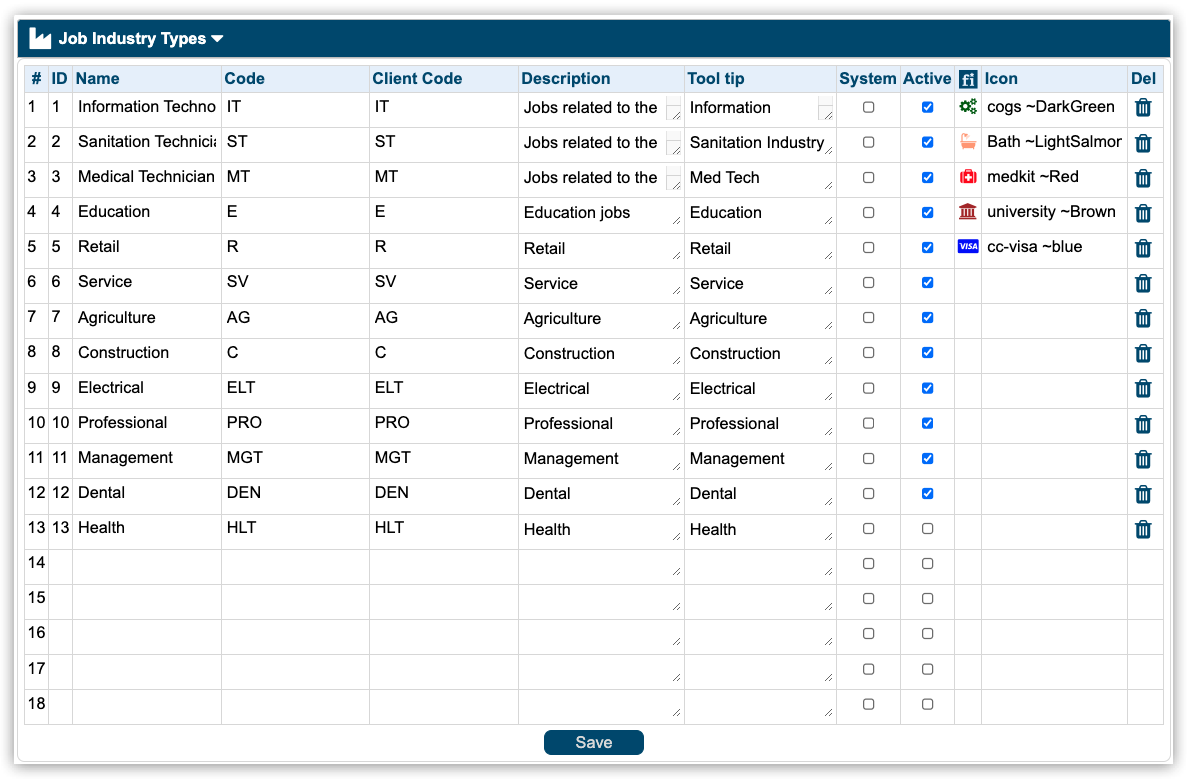The height and width of the screenshot is (783, 1187).
Task: Click trash icon for Retail row
Action: tap(1143, 248)
